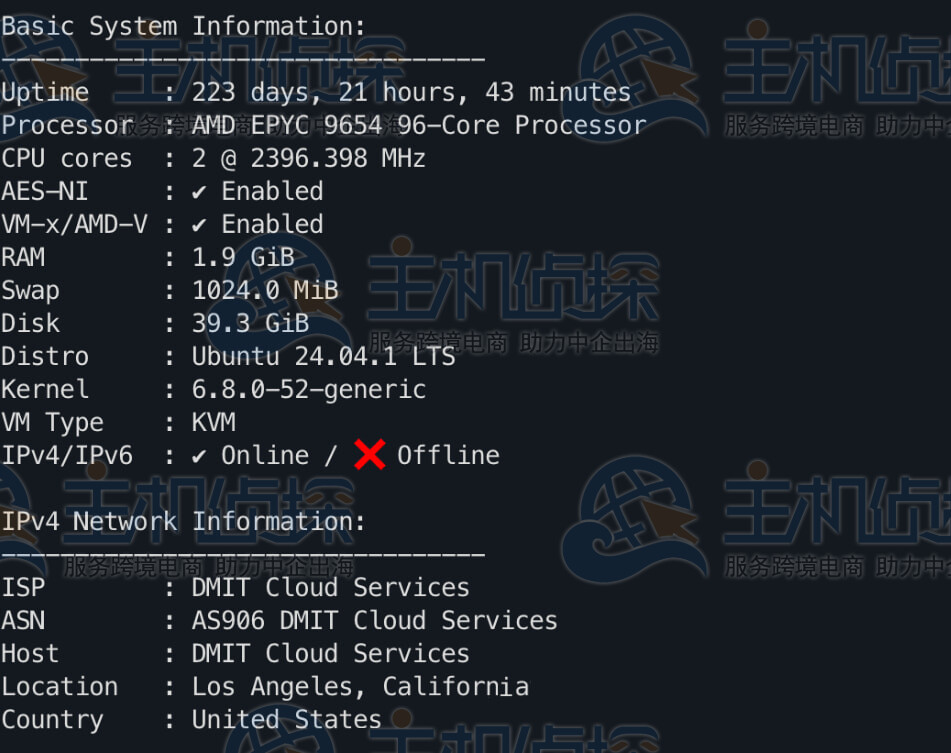Click the kernel version 6.8.0-52-generic
Screen dimensions: 951x753
pos(308,389)
